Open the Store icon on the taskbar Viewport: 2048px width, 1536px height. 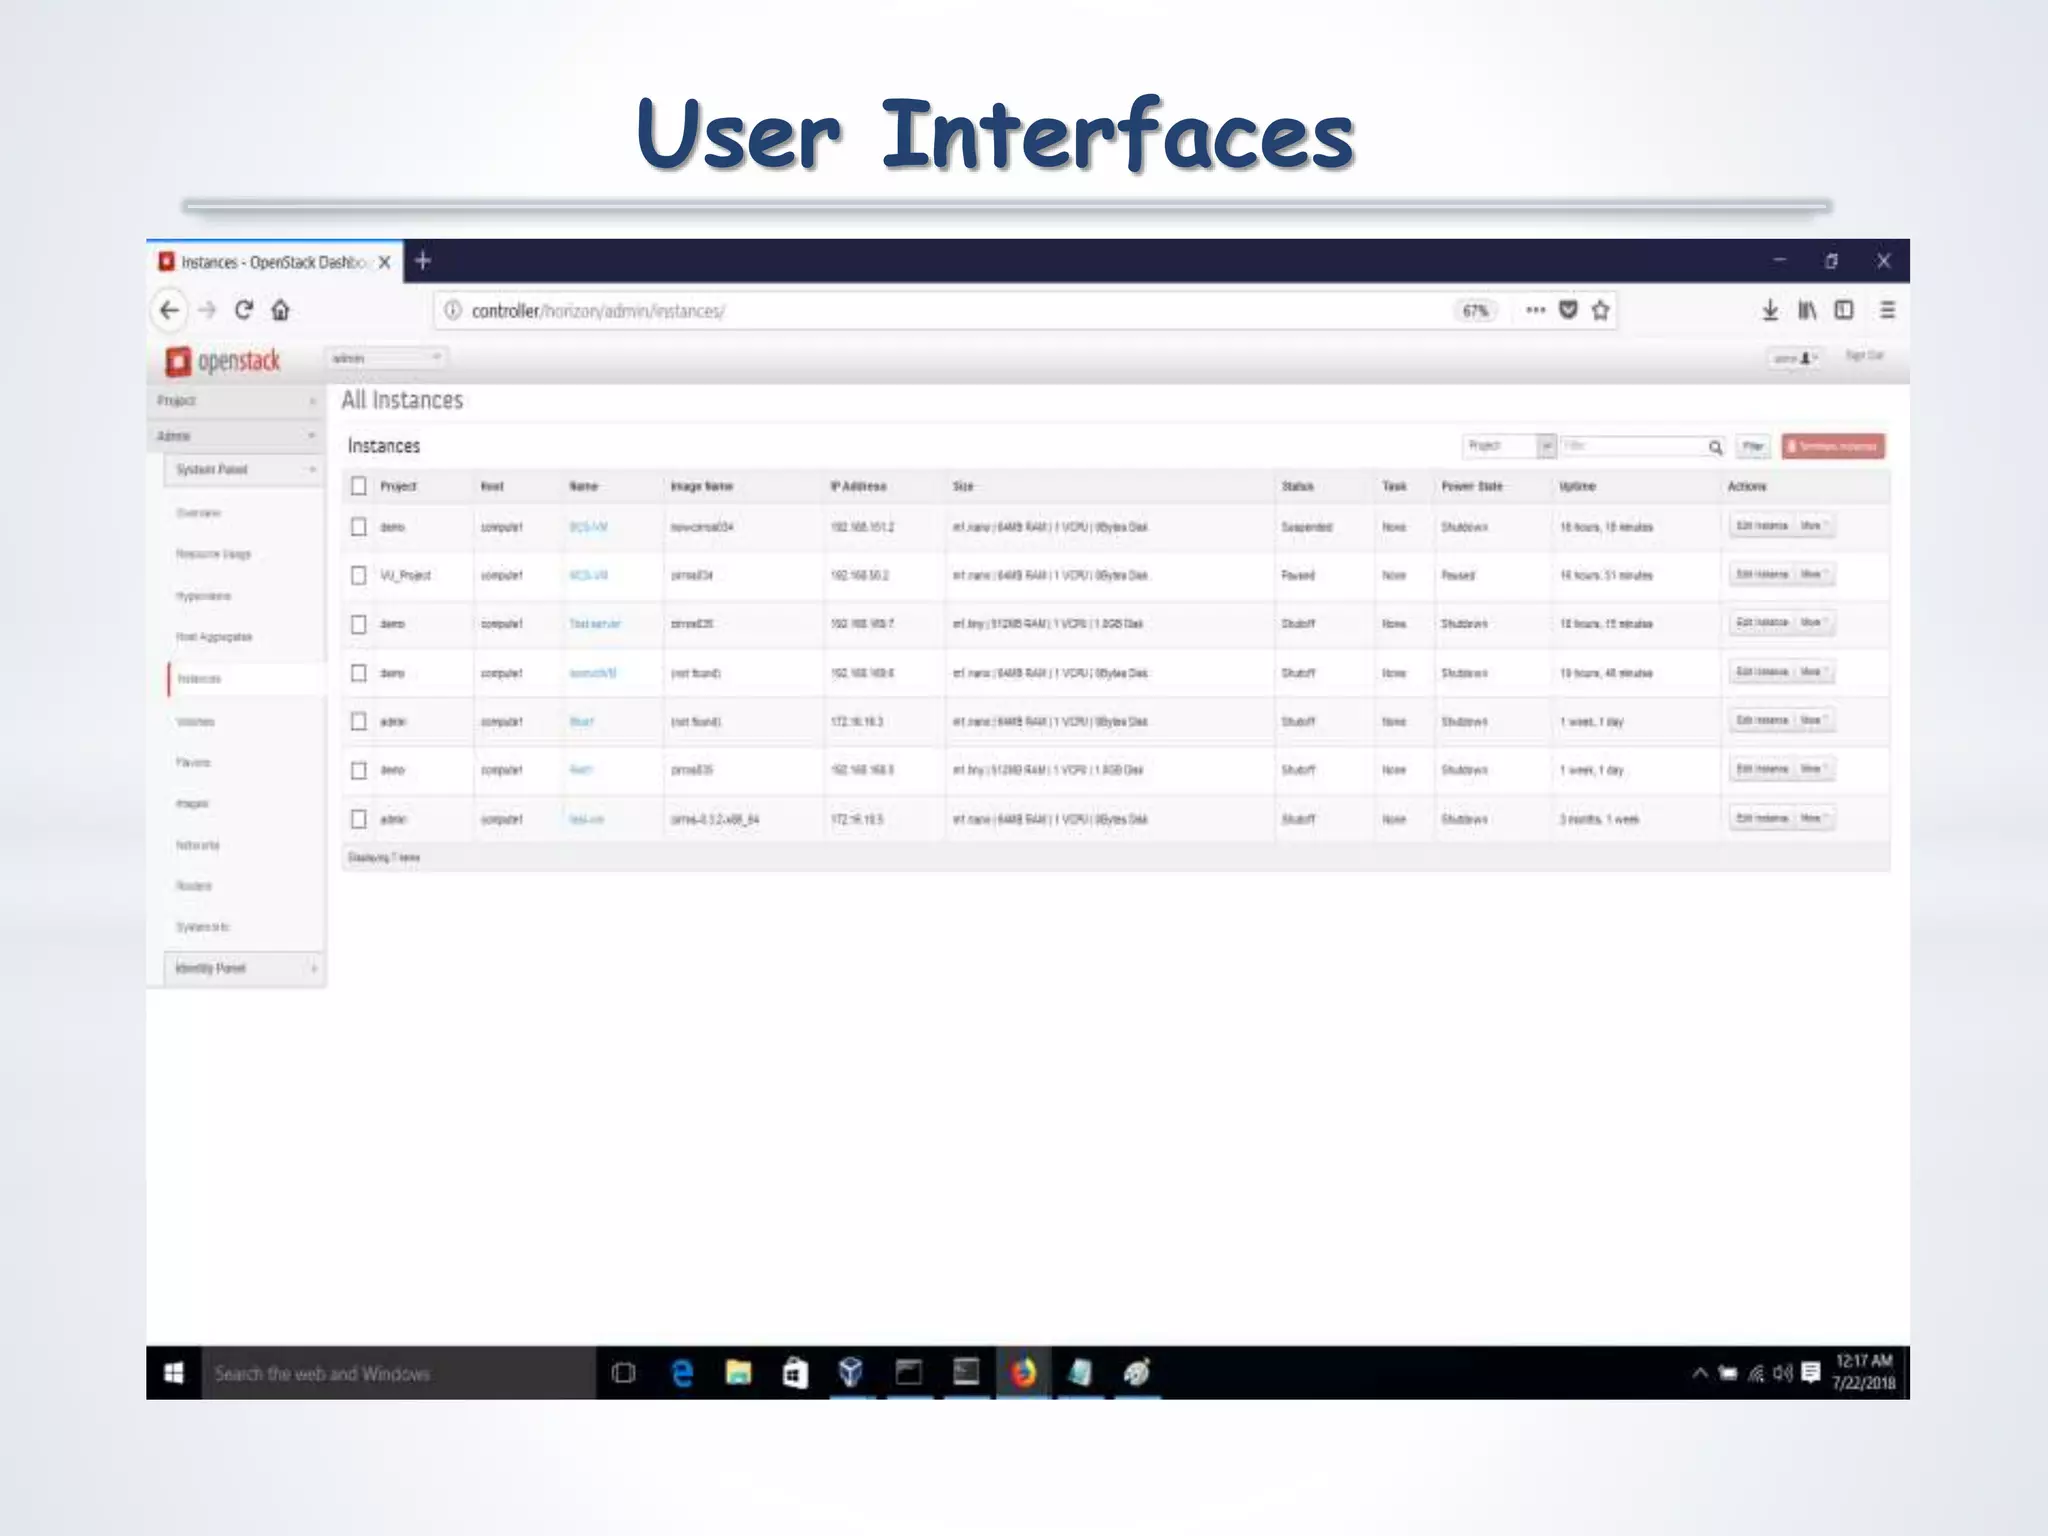click(795, 1373)
